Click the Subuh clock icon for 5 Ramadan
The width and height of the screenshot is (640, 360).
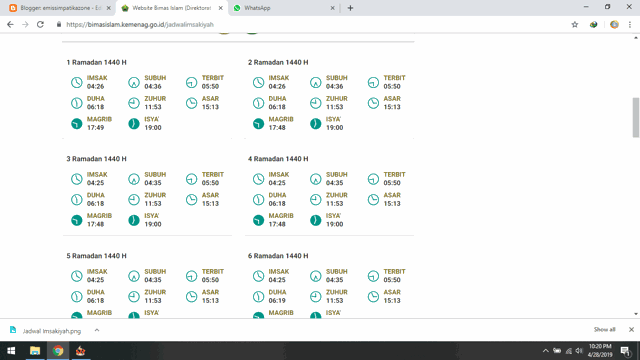pyautogui.click(x=133, y=276)
